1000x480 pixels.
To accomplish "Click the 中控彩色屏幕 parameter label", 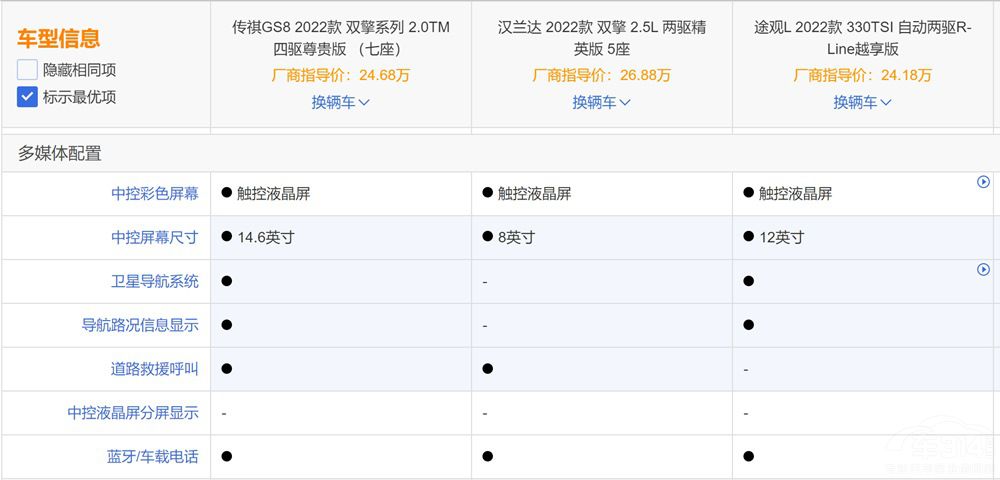I will (155, 194).
